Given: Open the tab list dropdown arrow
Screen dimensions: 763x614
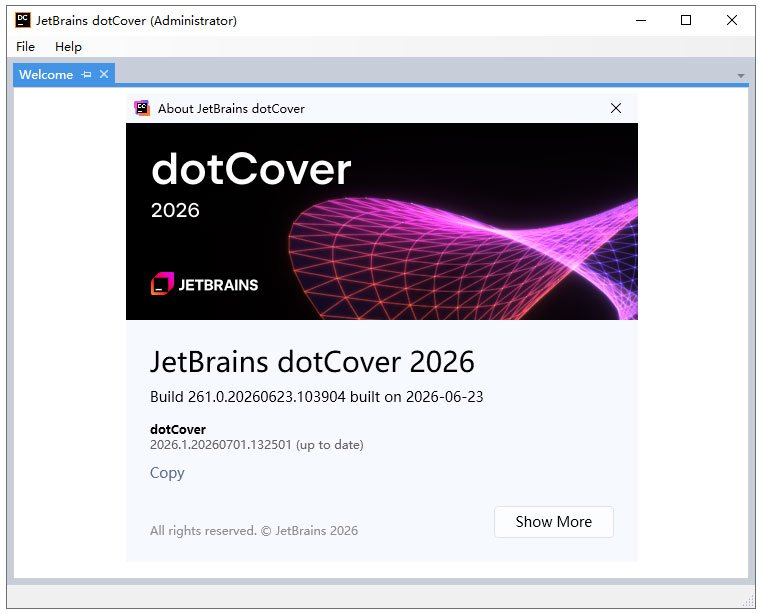Looking at the screenshot, I should click(741, 76).
